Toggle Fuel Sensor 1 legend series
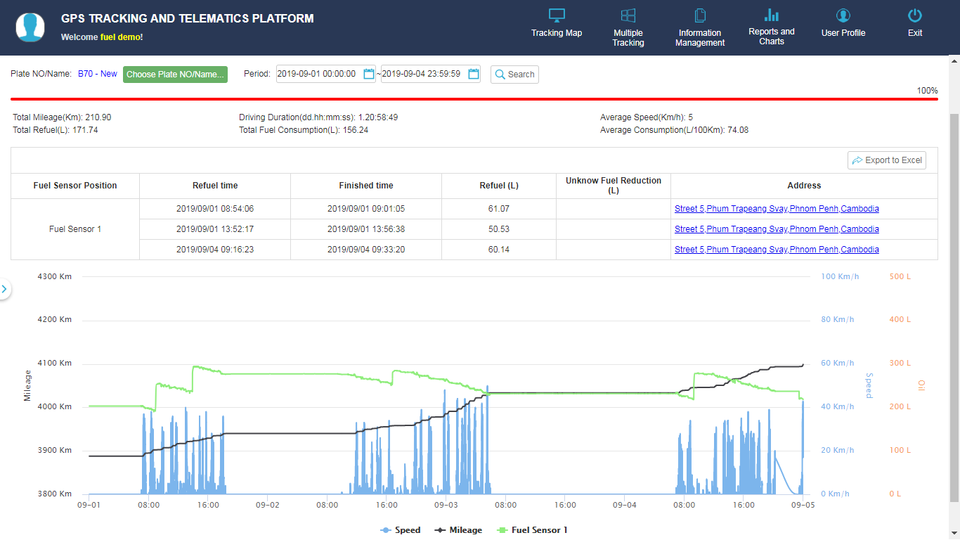Image resolution: width=960 pixels, height=540 pixels. pos(532,530)
